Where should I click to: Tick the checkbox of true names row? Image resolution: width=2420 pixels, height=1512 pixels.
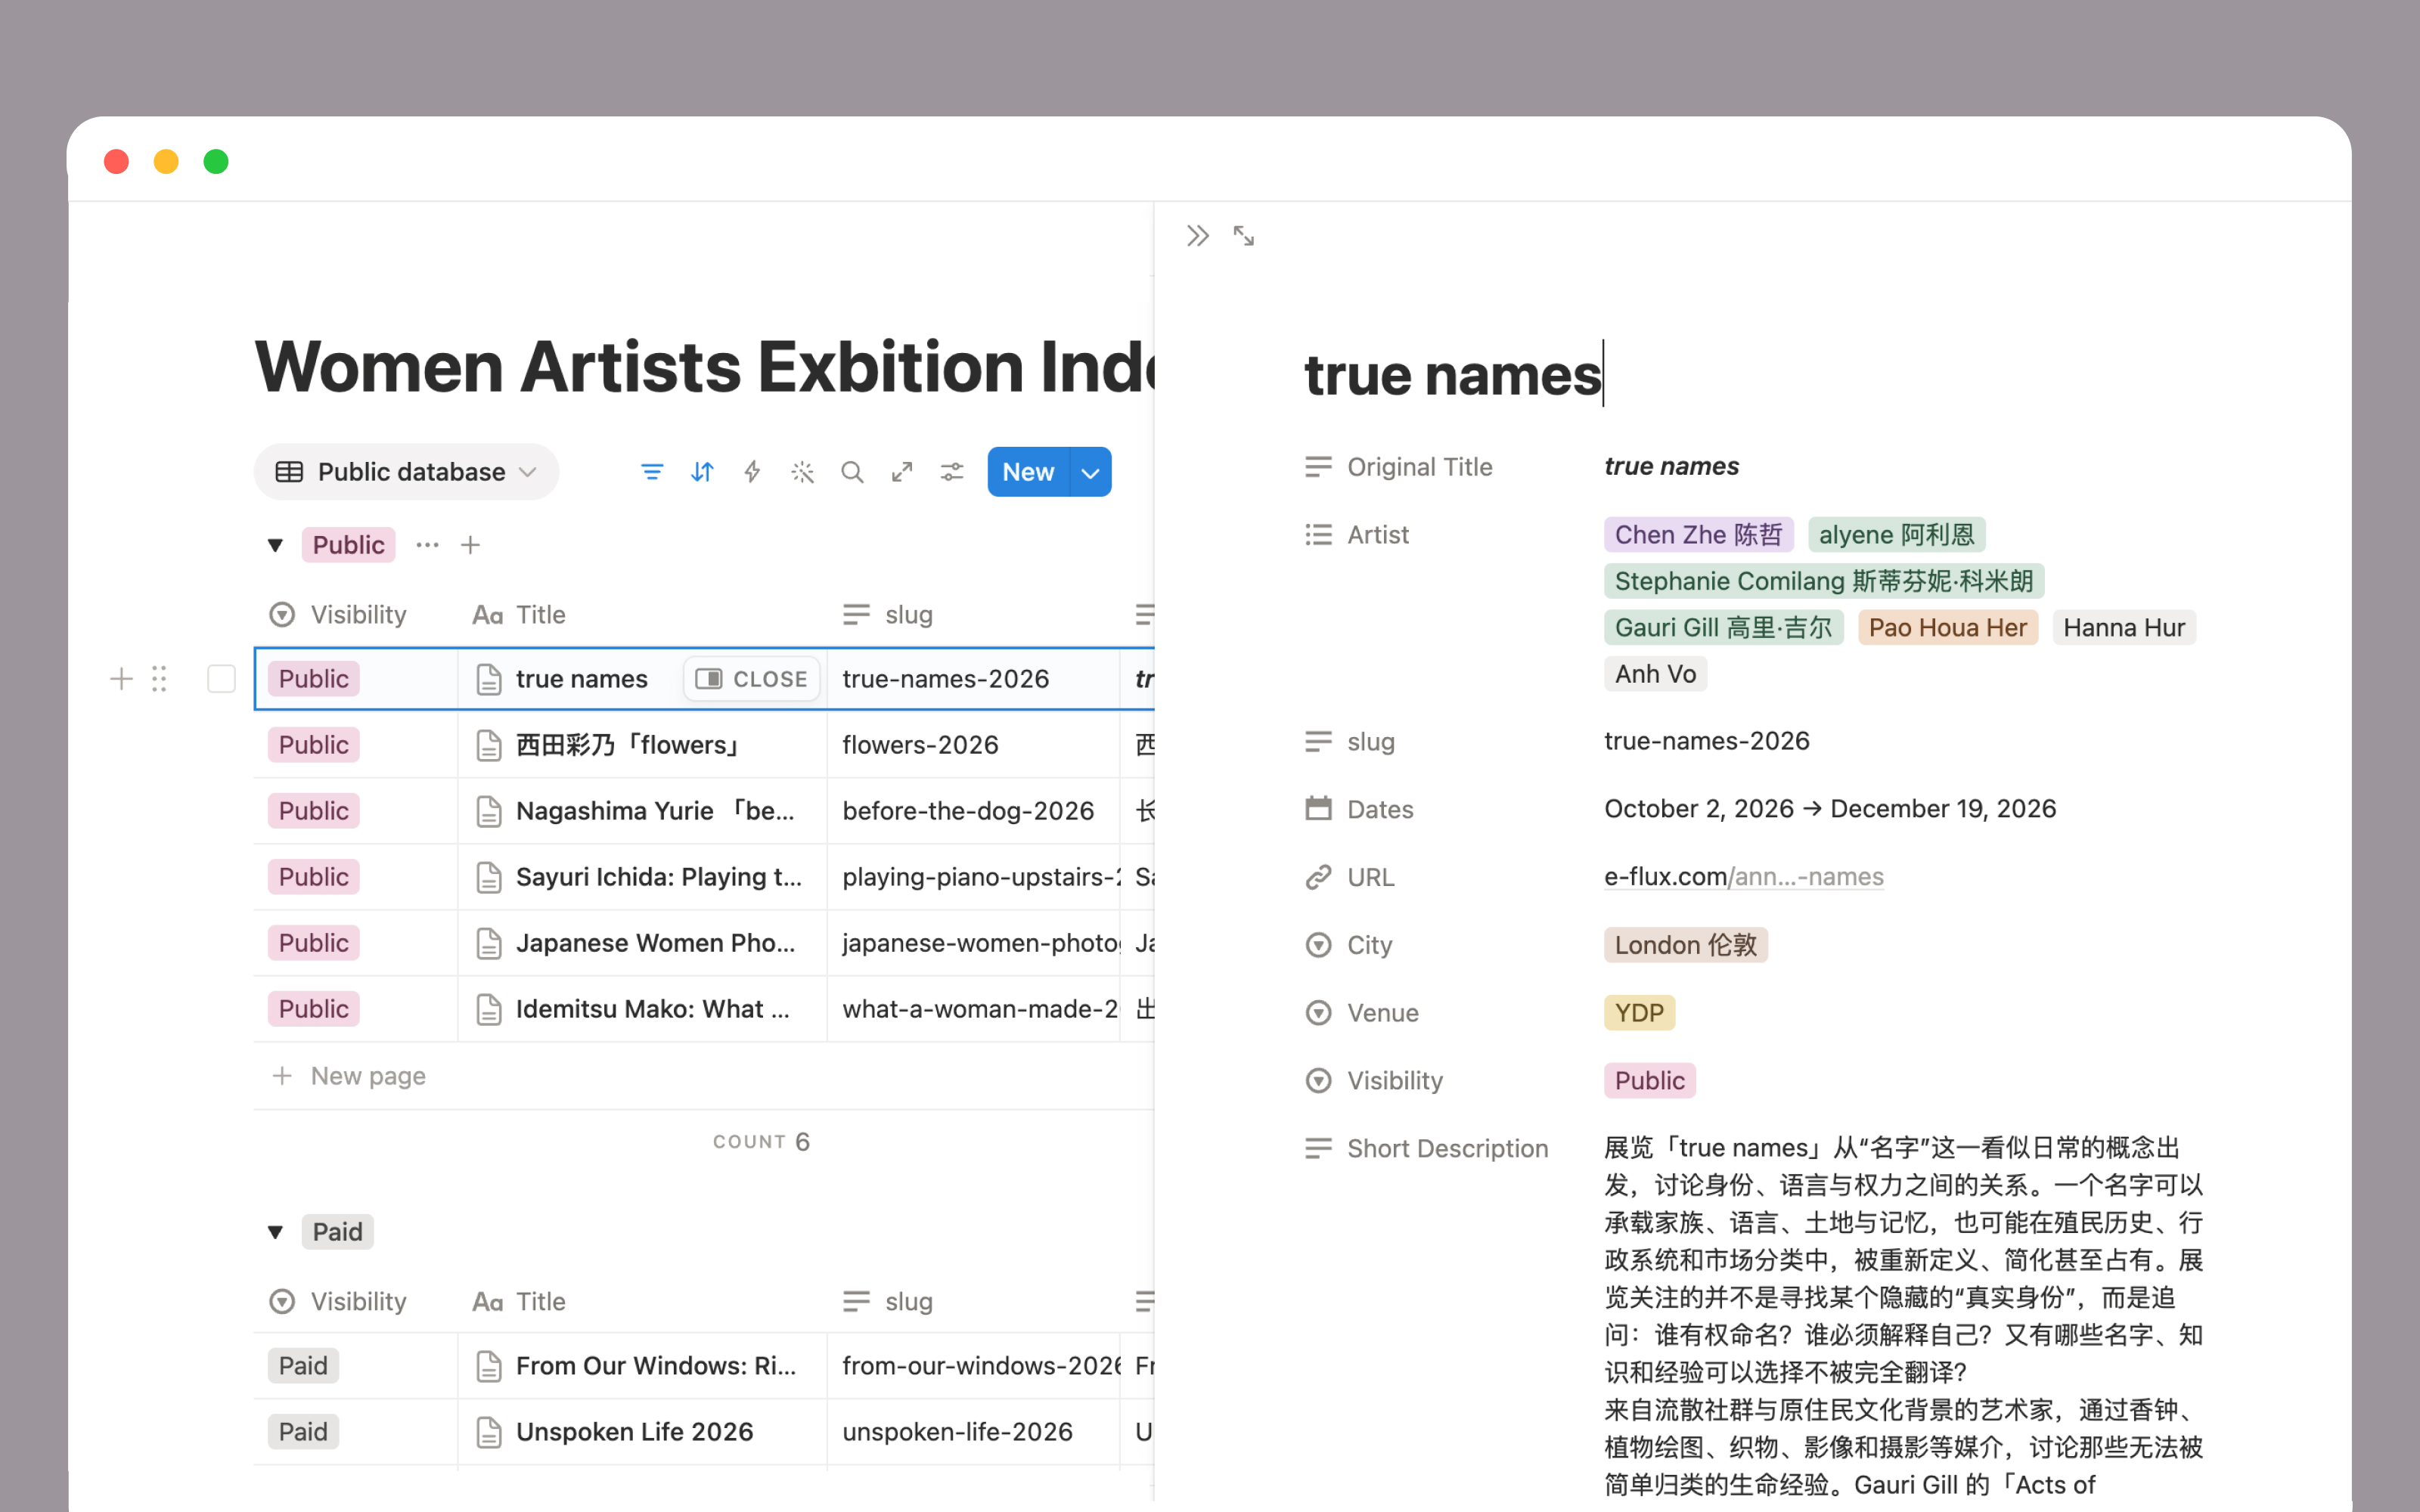tap(221, 679)
